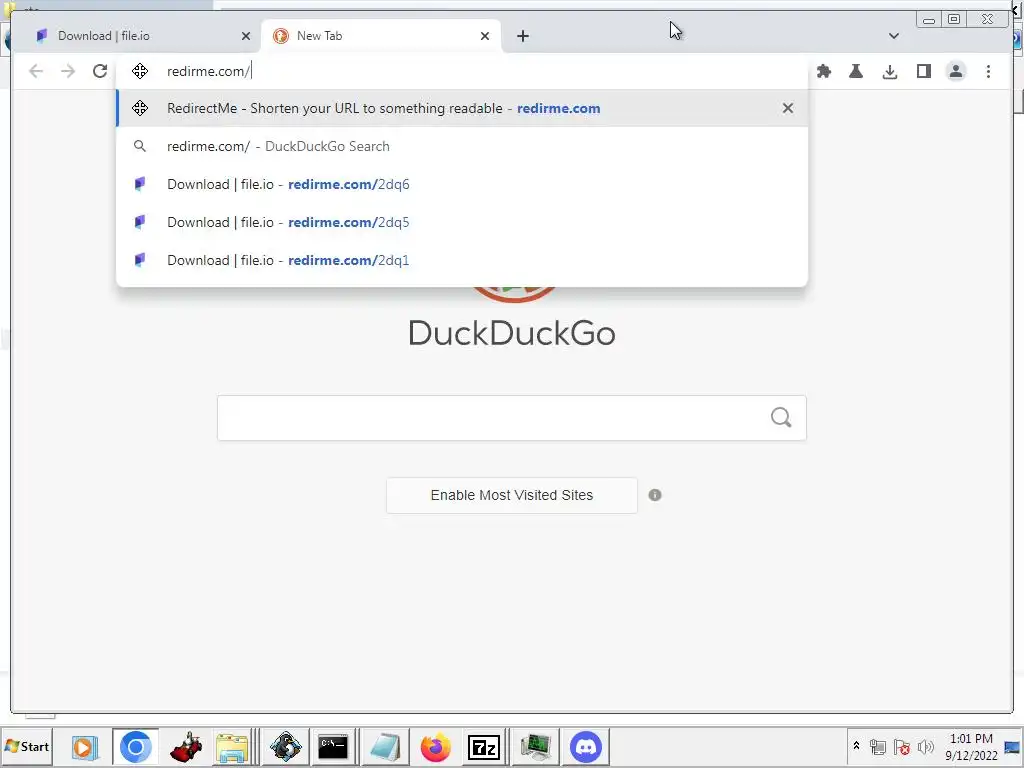
Task: Click the clock showing 1:01 PM
Action: (971, 746)
